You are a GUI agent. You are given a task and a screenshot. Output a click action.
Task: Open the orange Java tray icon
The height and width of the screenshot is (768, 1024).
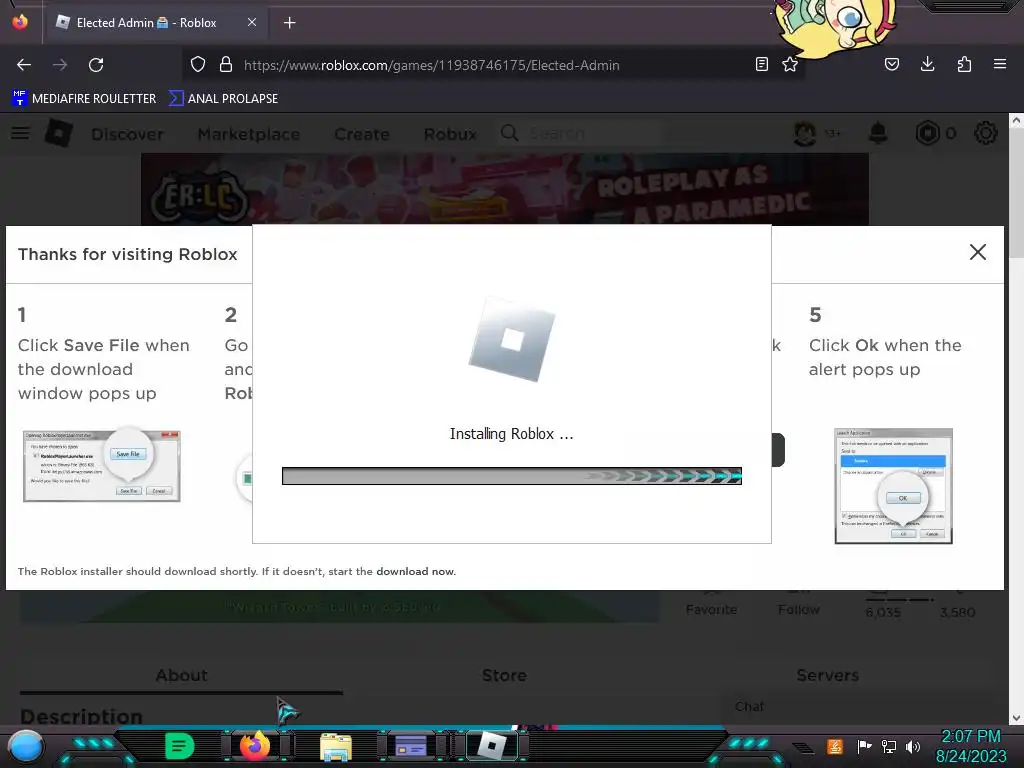[835, 746]
